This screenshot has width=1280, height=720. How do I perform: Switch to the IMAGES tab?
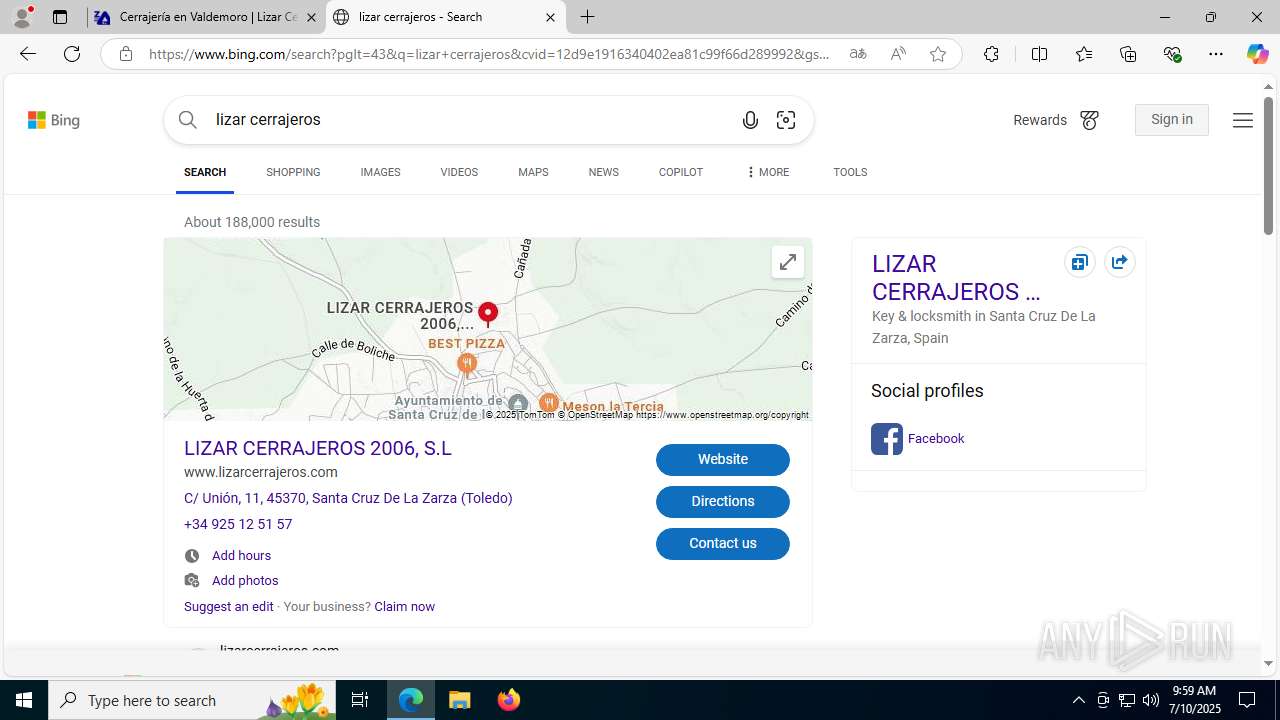[x=380, y=172]
